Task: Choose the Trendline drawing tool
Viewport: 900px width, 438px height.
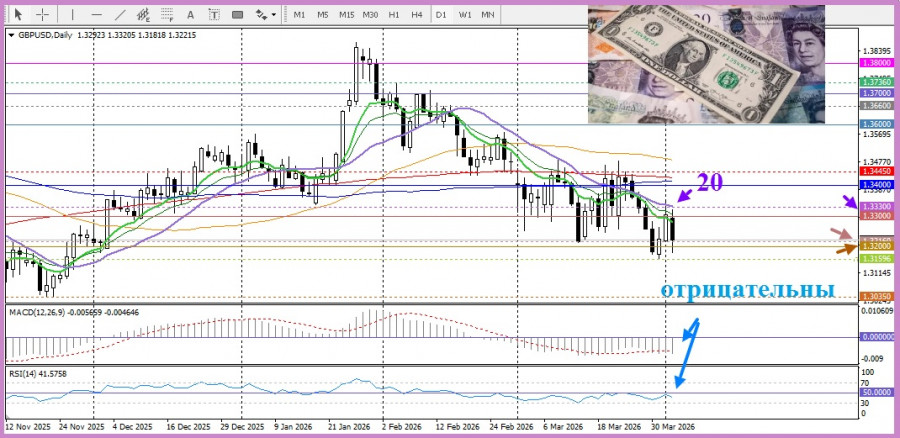Action: point(120,14)
